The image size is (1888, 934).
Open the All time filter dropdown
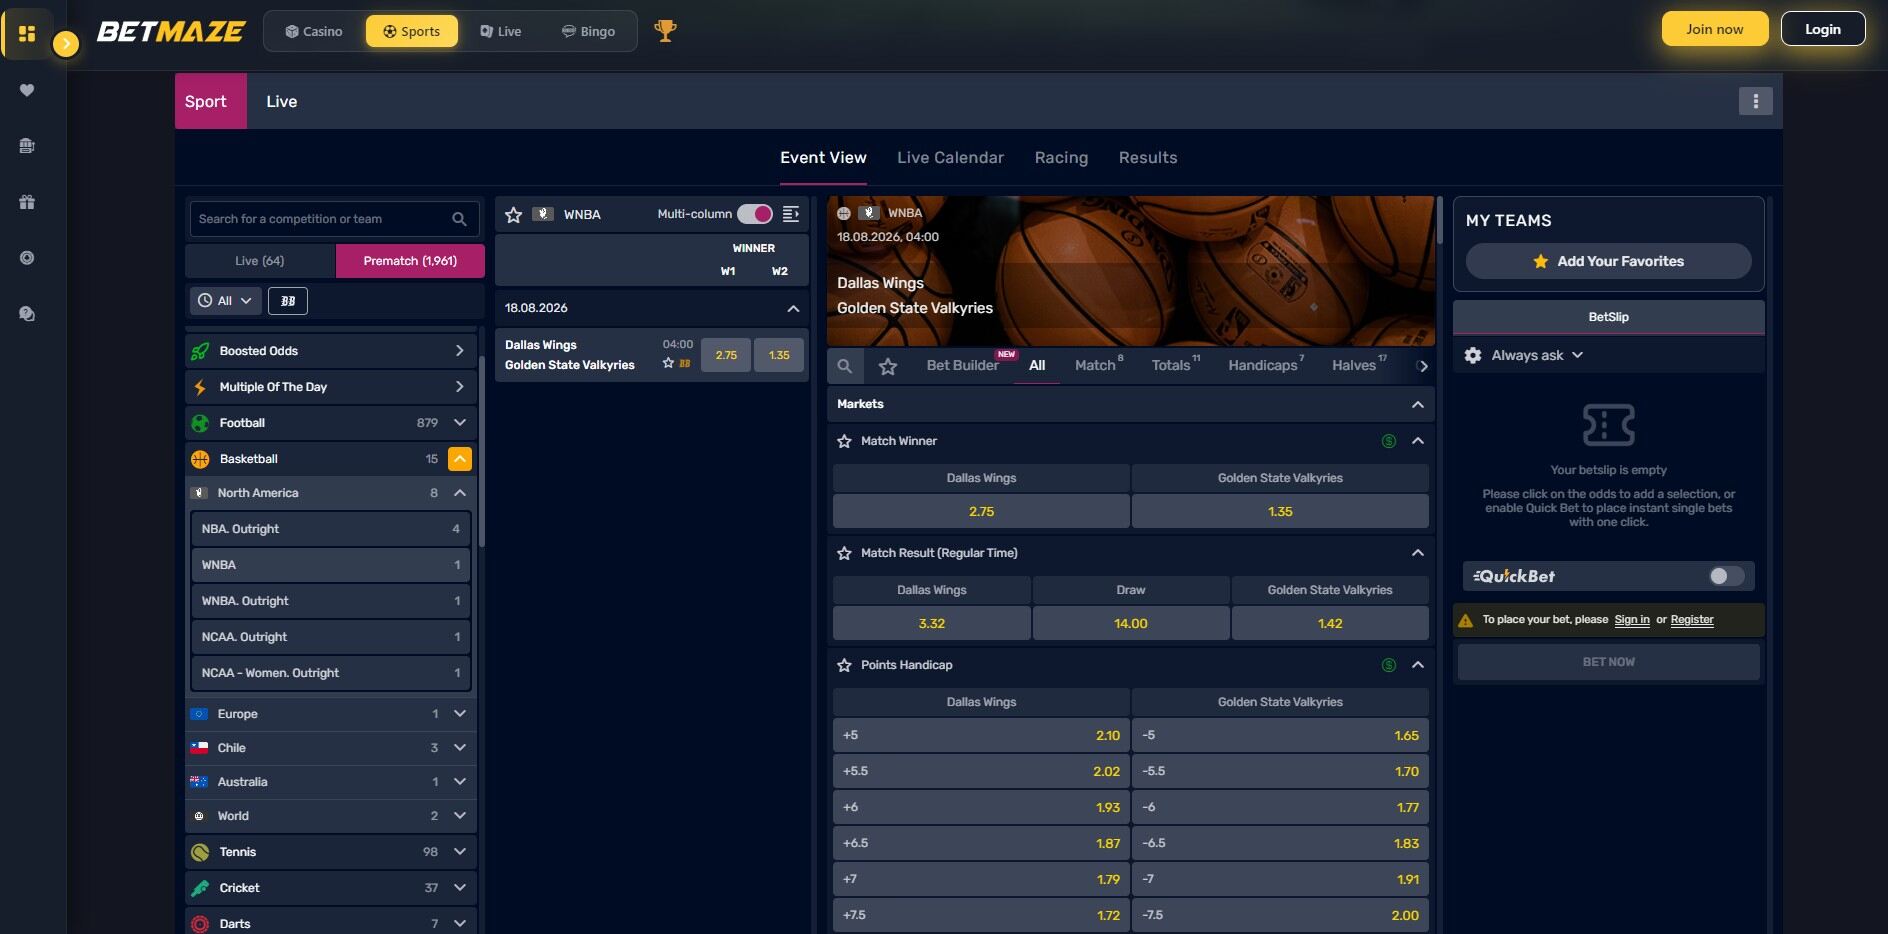(225, 301)
